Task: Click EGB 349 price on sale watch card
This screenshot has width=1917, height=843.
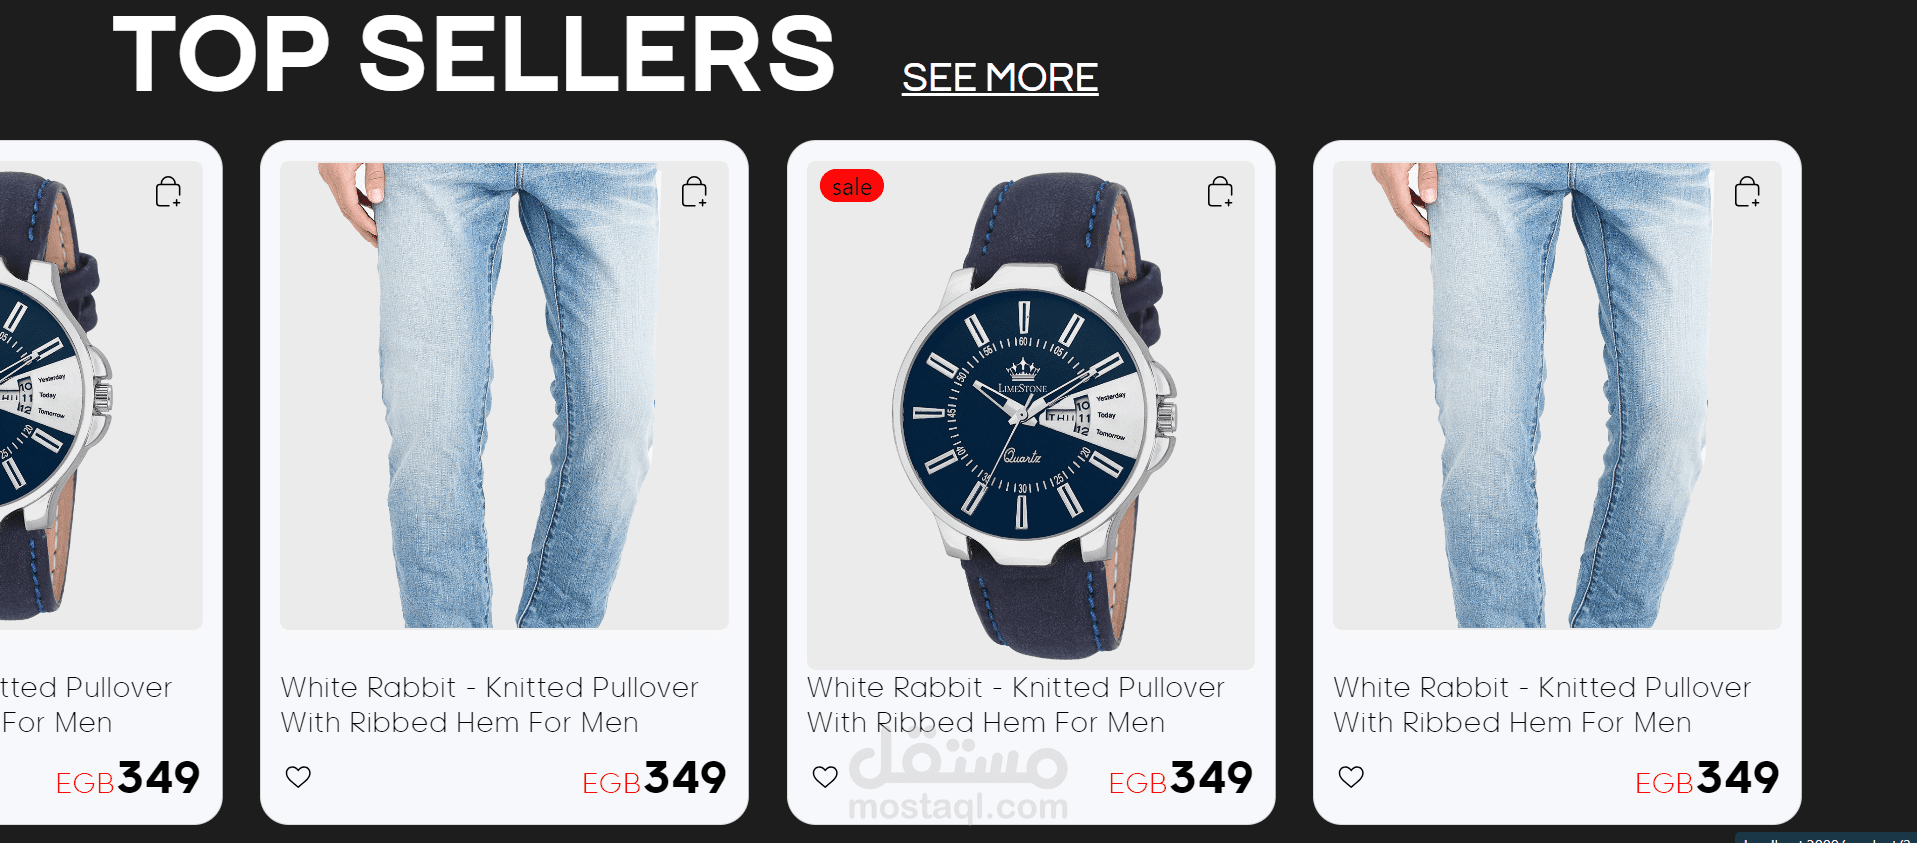Action: tap(1181, 778)
